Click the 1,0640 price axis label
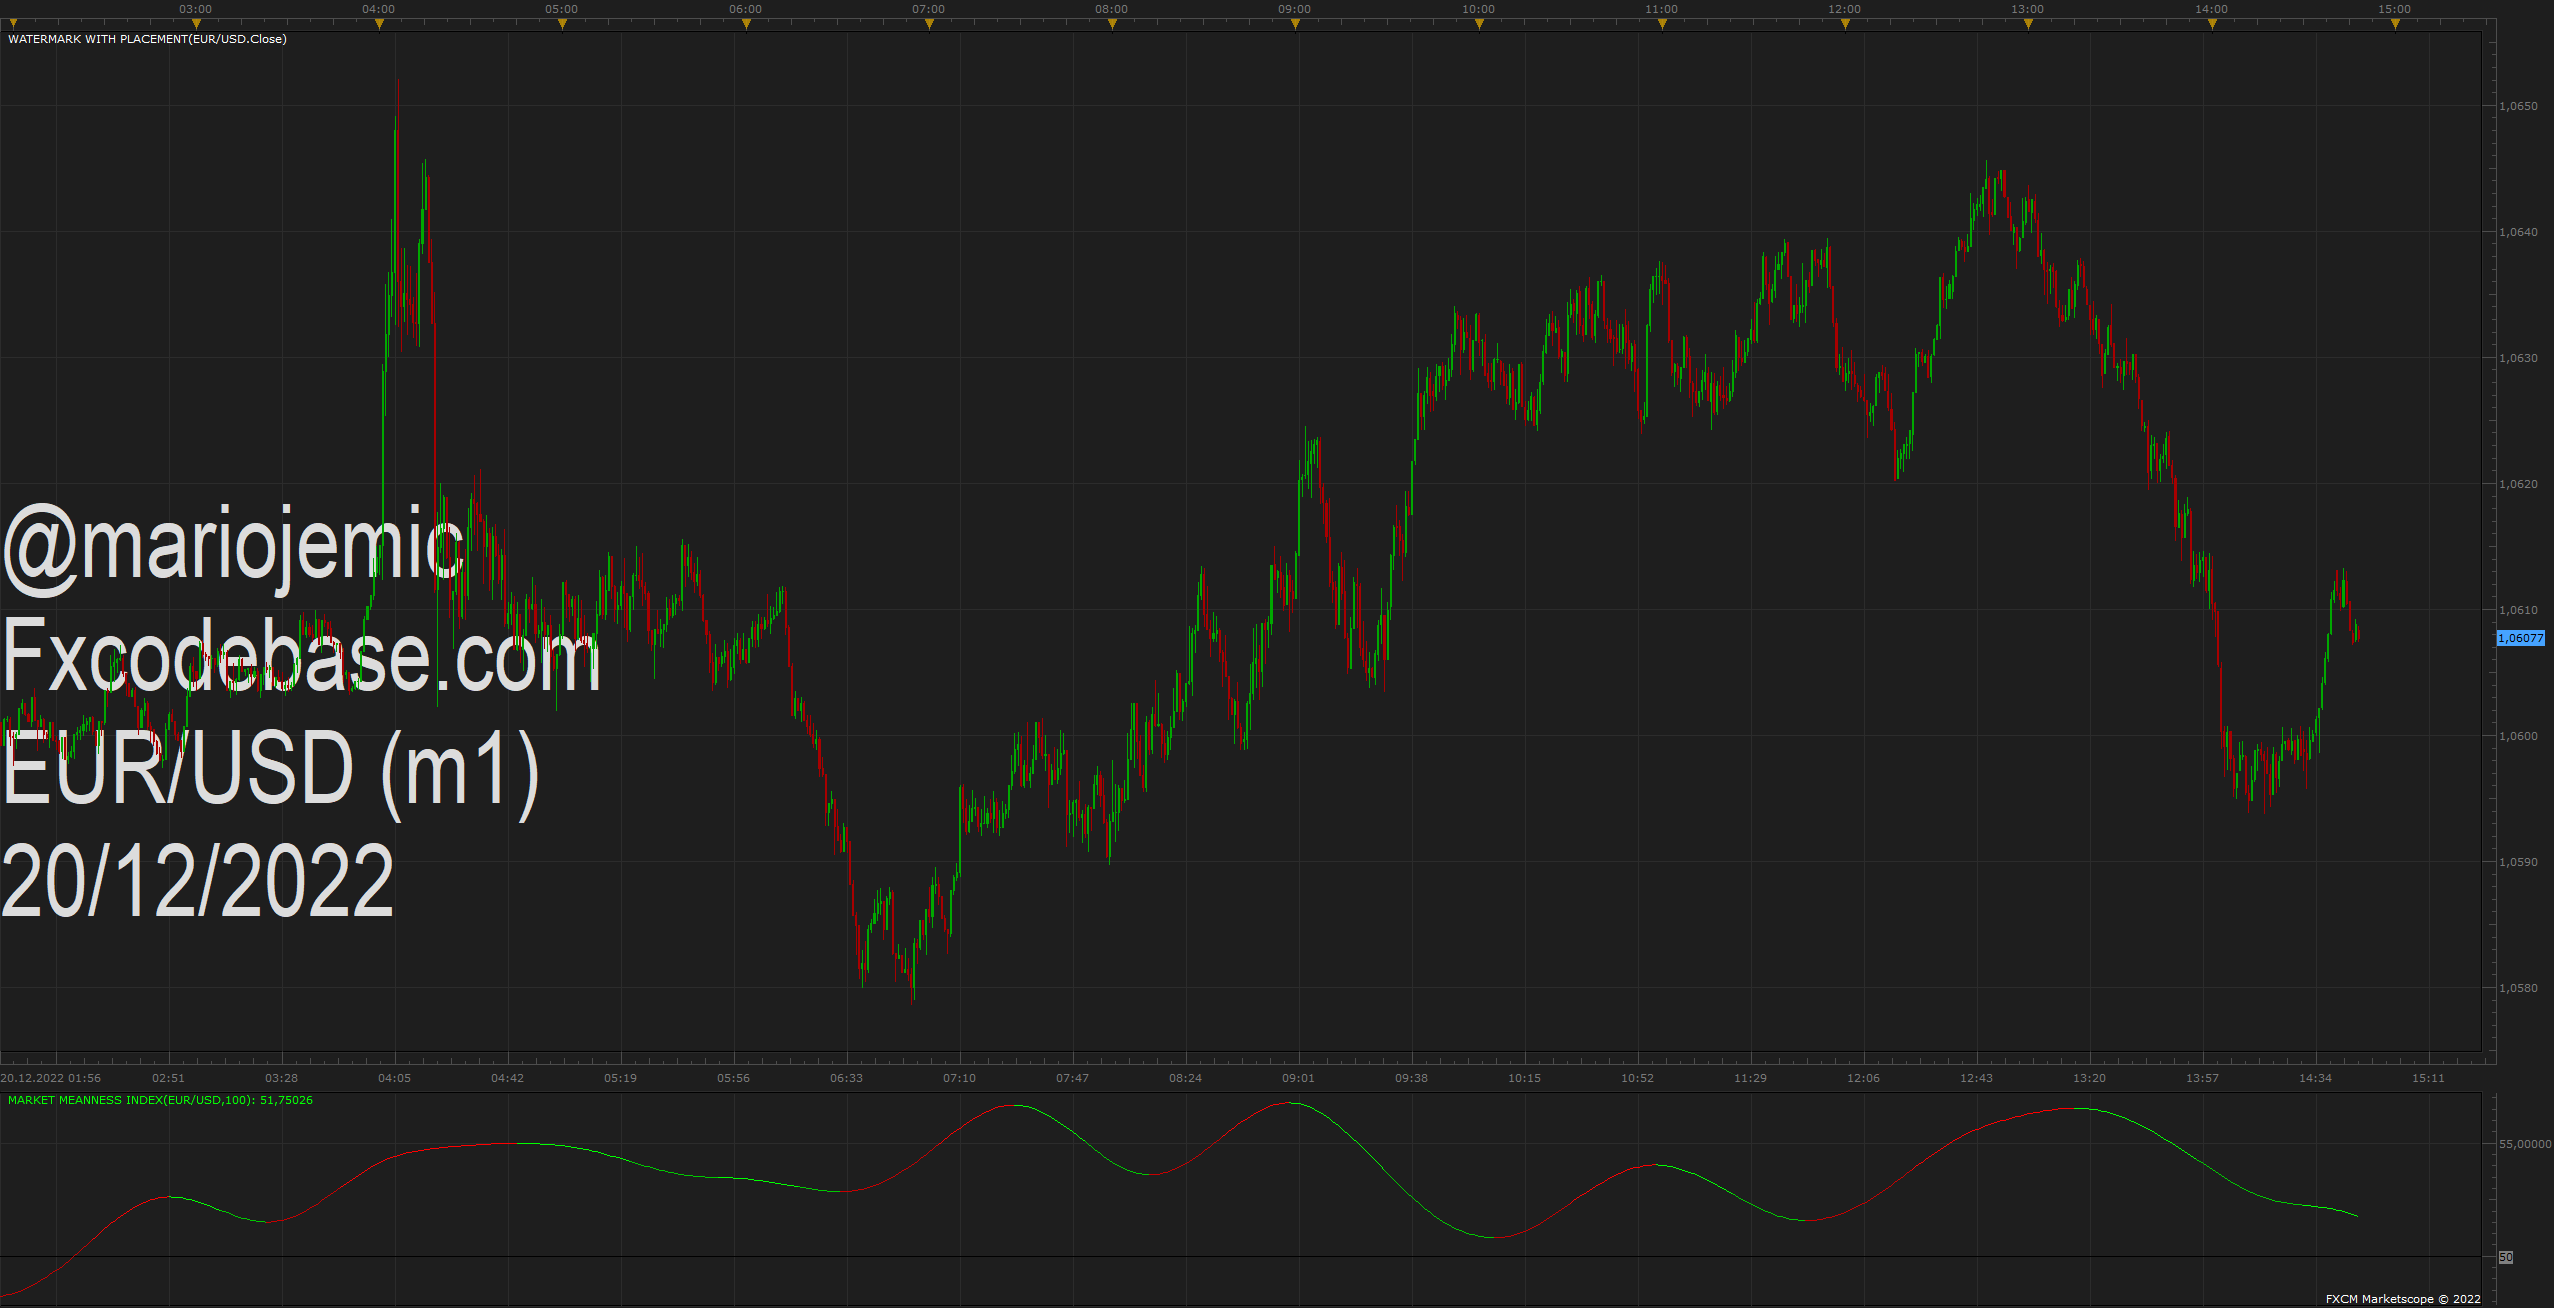The width and height of the screenshot is (2554, 1308). 2518,232
